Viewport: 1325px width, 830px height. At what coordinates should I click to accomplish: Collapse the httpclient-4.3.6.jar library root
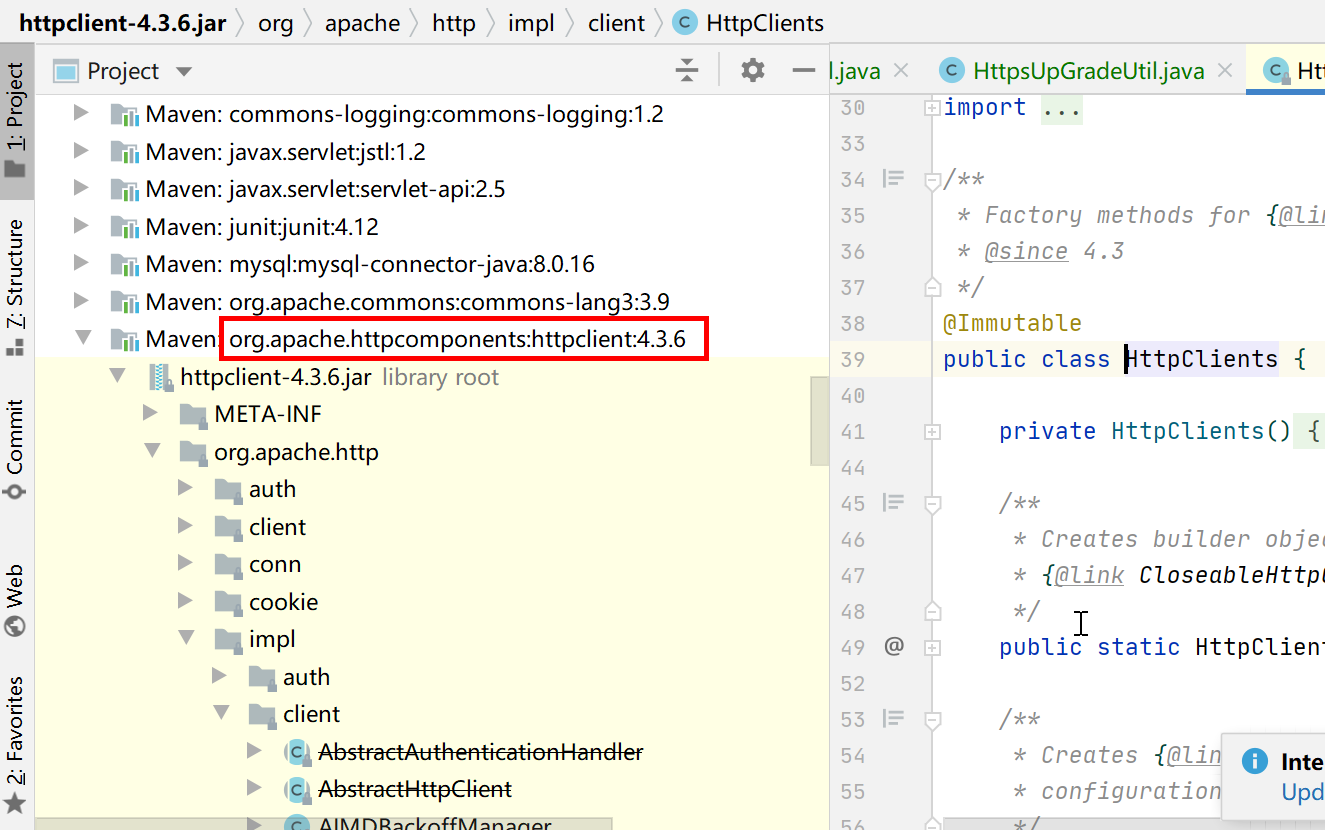point(118,377)
